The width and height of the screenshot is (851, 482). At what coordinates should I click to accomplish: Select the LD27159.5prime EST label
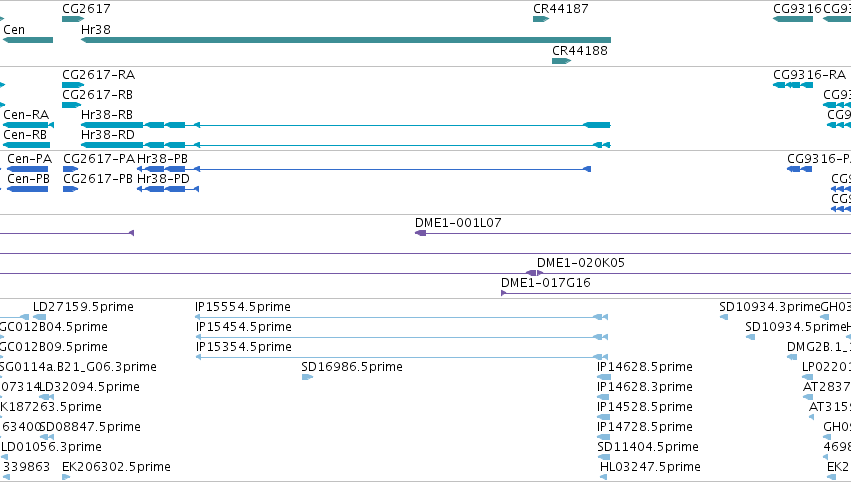point(83,307)
